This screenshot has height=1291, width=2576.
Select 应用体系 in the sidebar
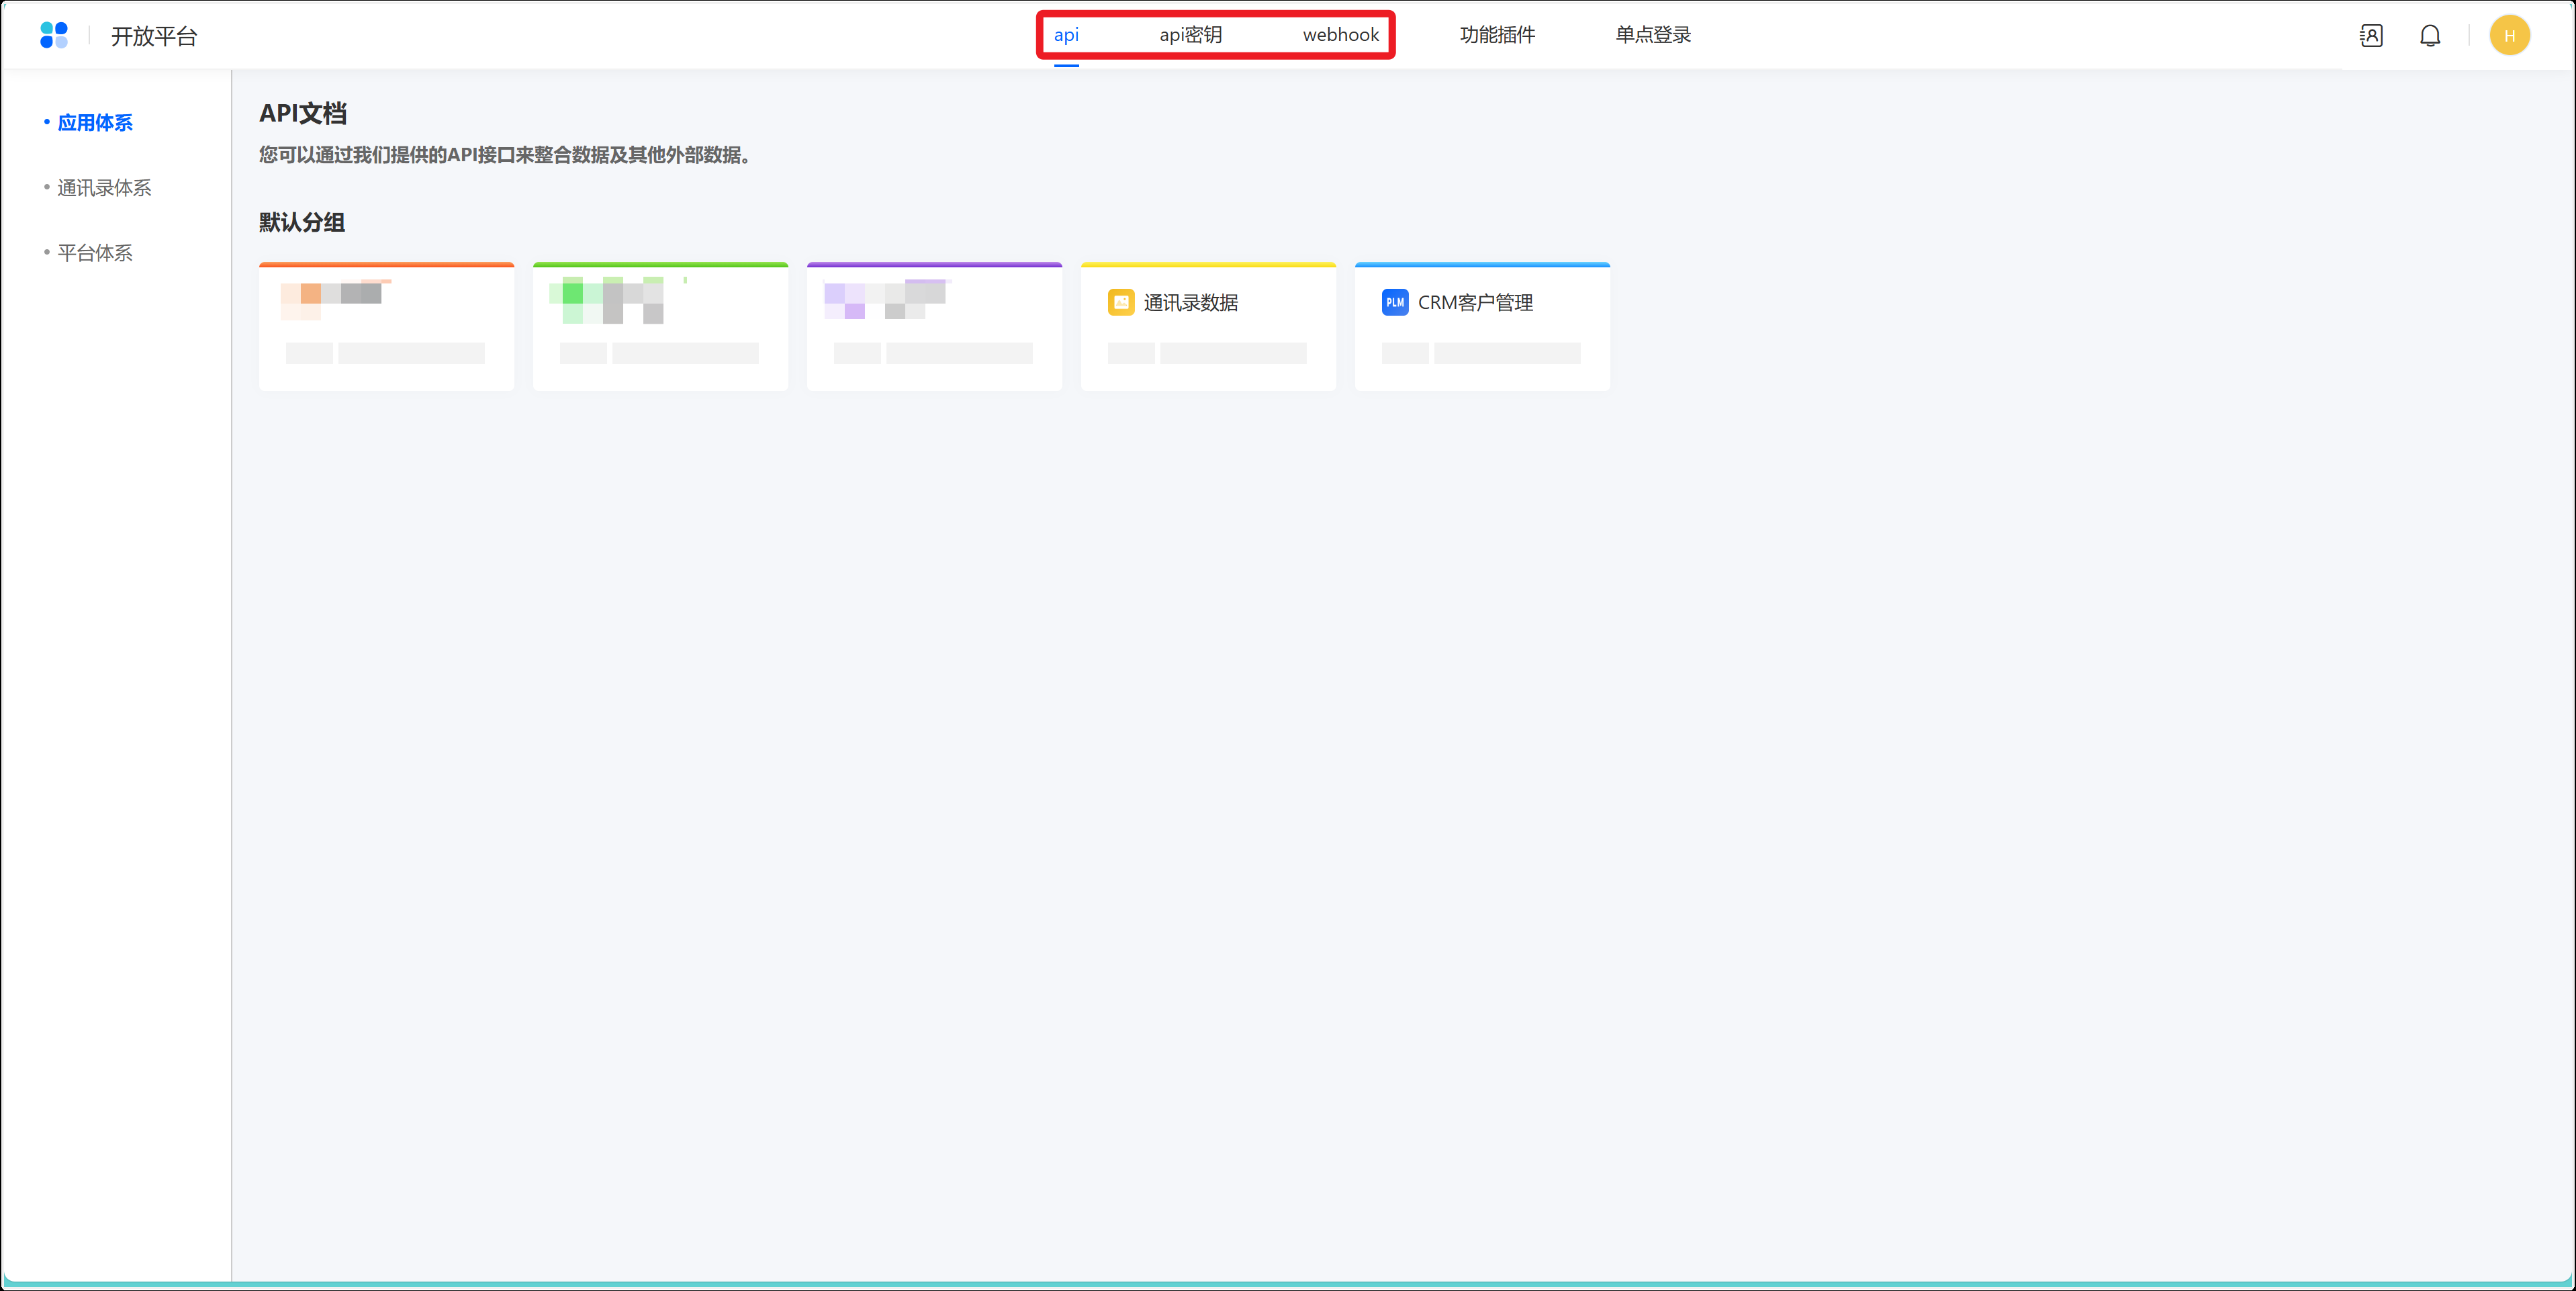point(95,123)
